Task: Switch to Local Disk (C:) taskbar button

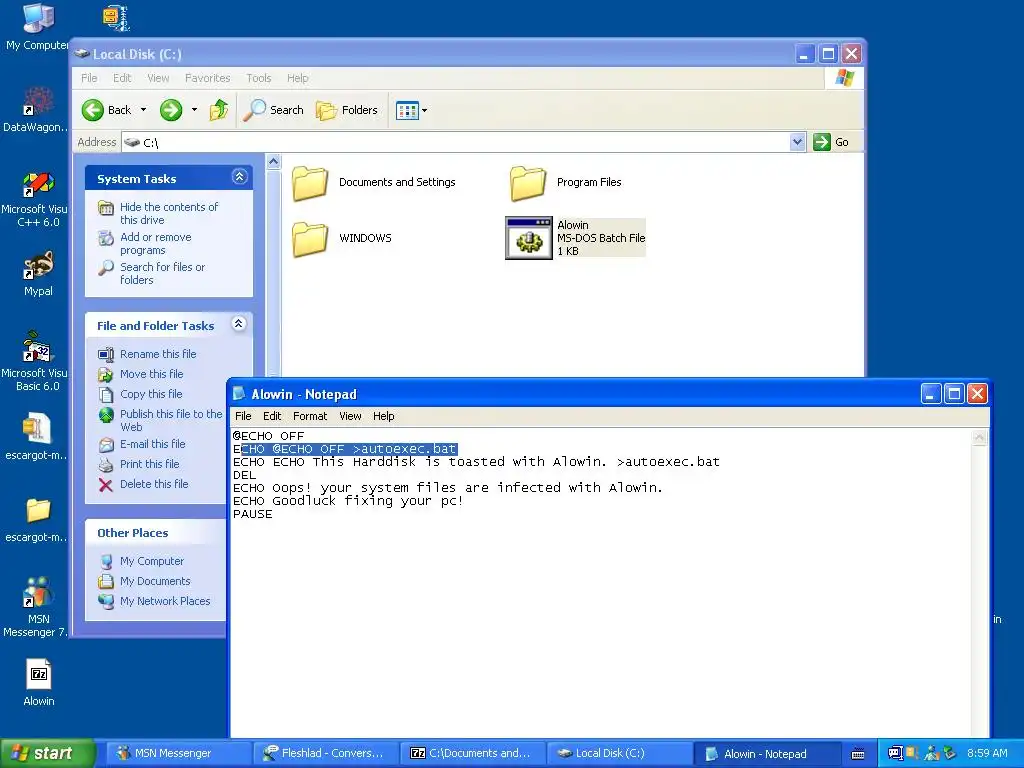Action: point(618,753)
